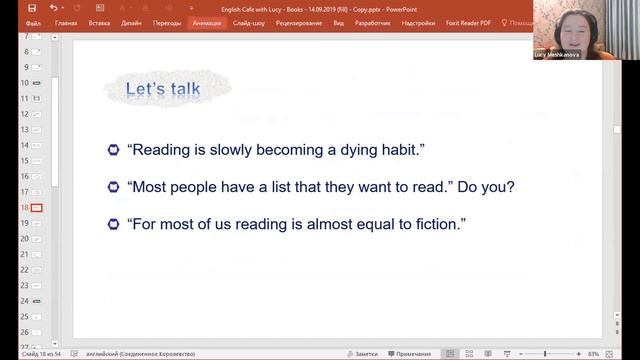Switch to Reading view icon
Viewport: 640px width, 360px height.
click(x=488, y=354)
